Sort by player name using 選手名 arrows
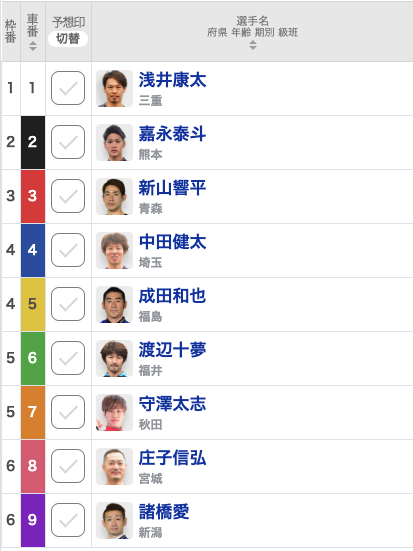 pos(253,45)
